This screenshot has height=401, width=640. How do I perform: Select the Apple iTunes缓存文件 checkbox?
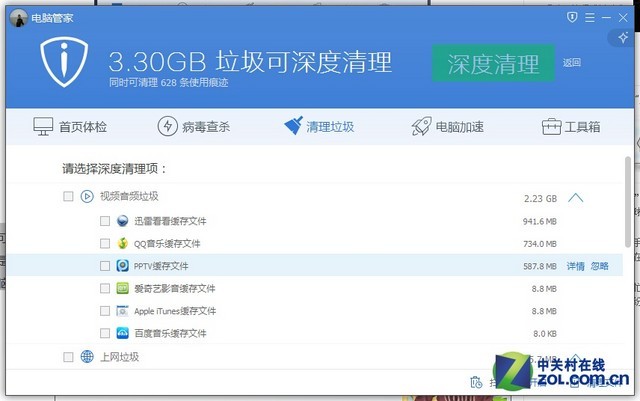click(x=105, y=311)
